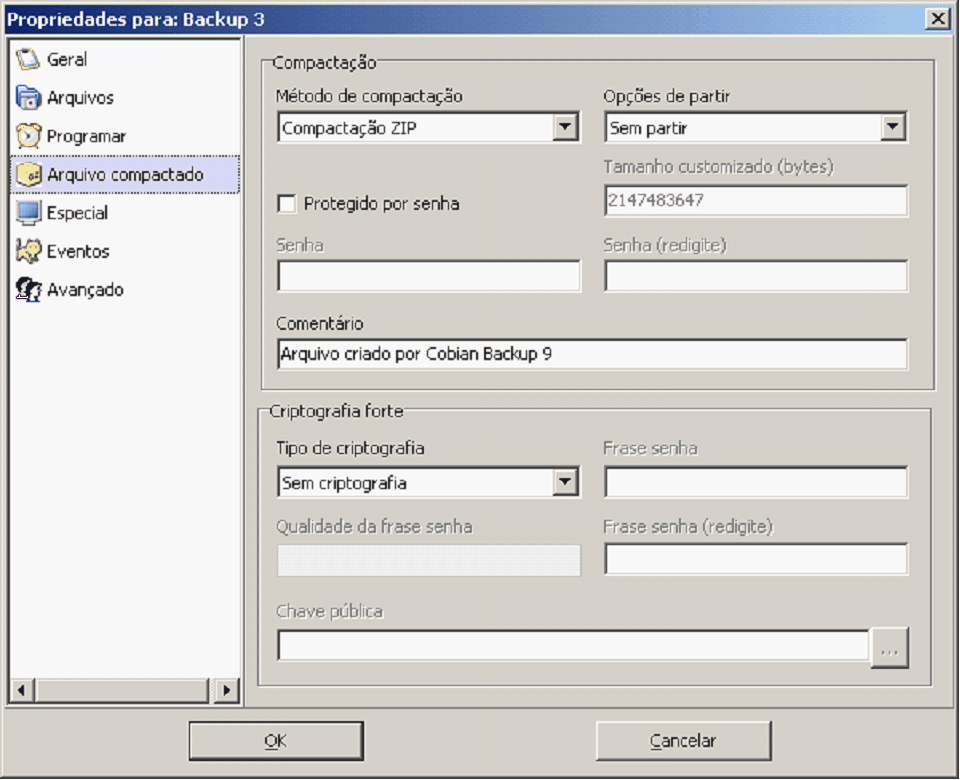The width and height of the screenshot is (960, 780).
Task: Click the sidebar scrollbar right arrow
Action: (228, 690)
